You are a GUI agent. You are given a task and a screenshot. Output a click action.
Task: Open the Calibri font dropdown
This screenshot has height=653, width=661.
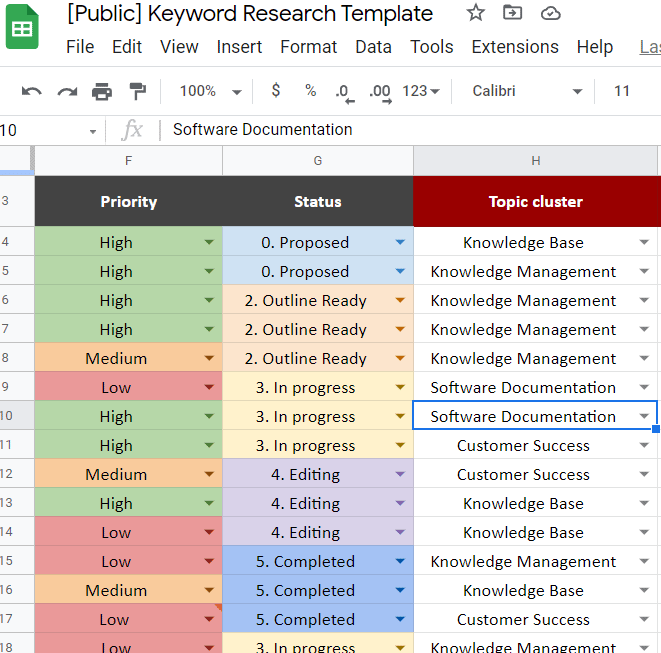coord(527,91)
